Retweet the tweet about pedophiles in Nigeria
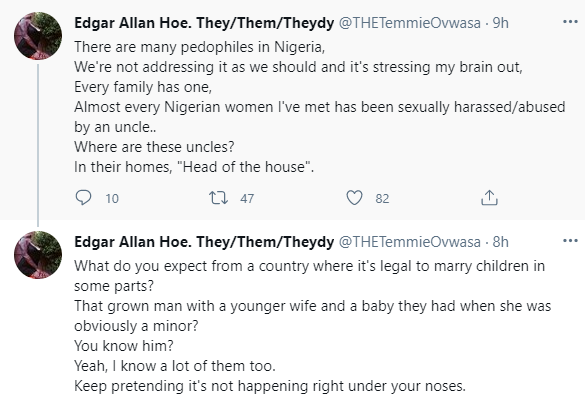 coord(218,198)
